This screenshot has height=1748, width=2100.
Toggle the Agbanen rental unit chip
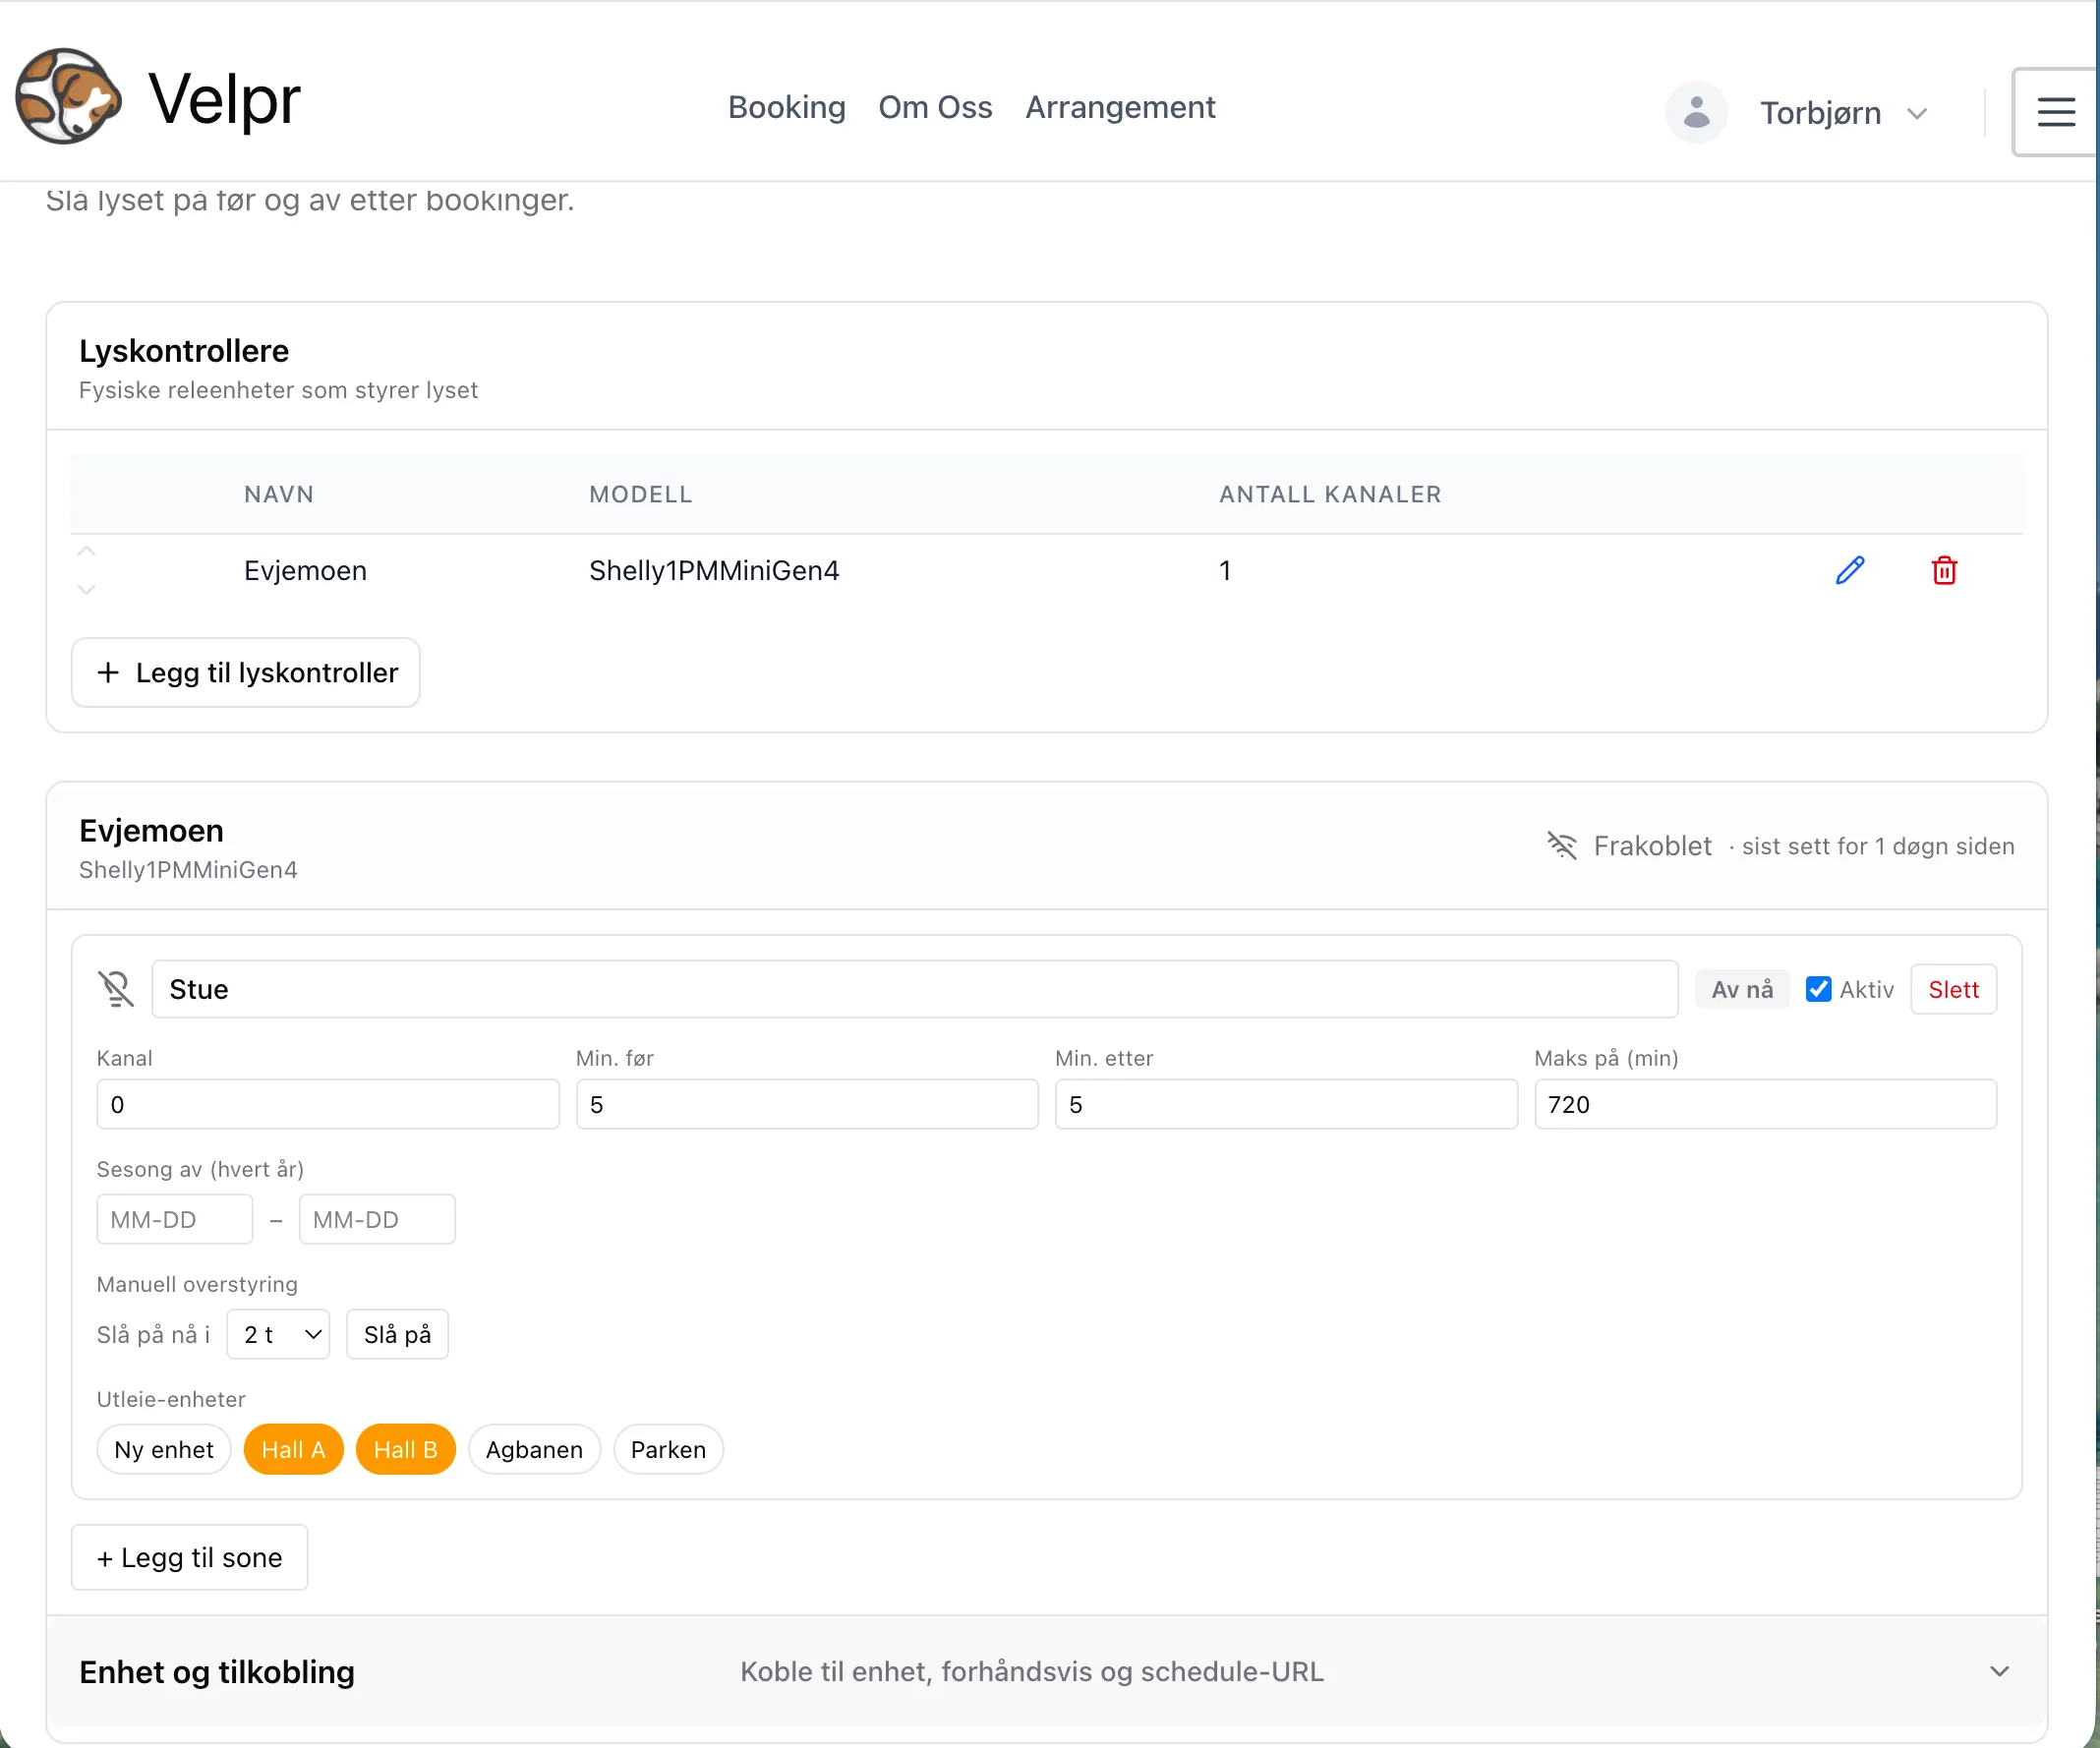tap(534, 1449)
